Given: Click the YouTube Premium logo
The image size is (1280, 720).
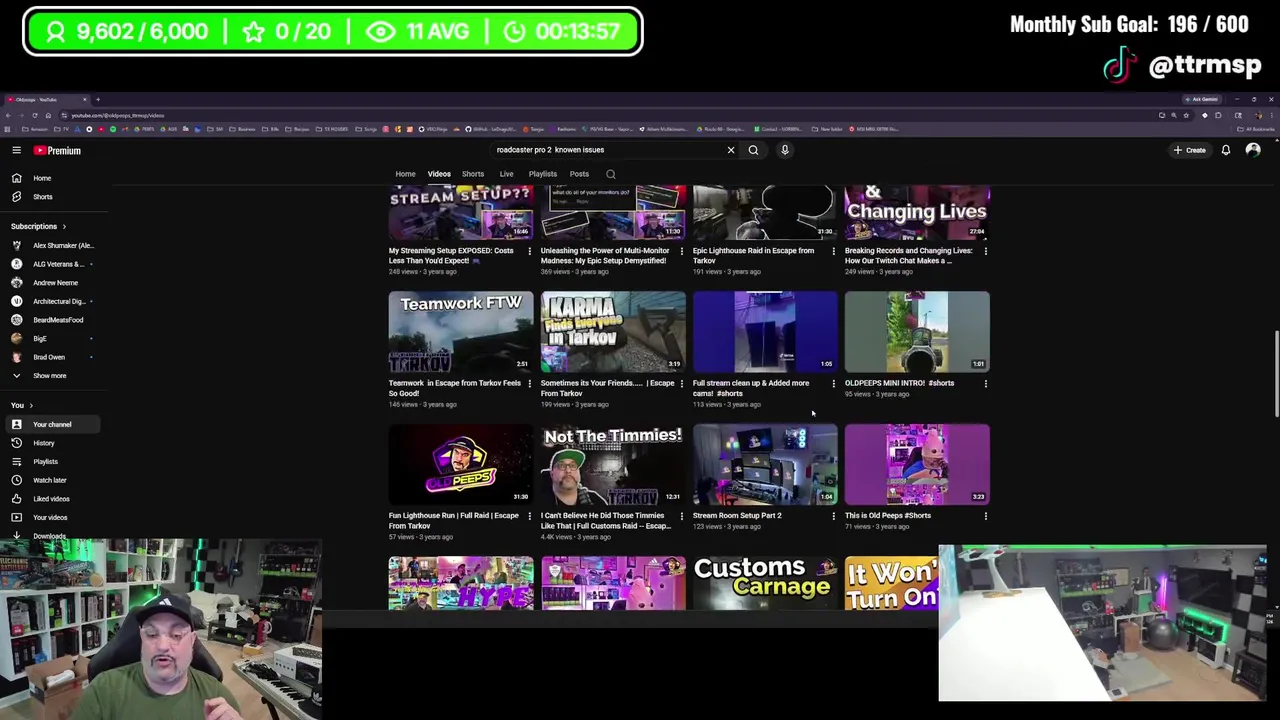Looking at the screenshot, I should click(x=57, y=150).
